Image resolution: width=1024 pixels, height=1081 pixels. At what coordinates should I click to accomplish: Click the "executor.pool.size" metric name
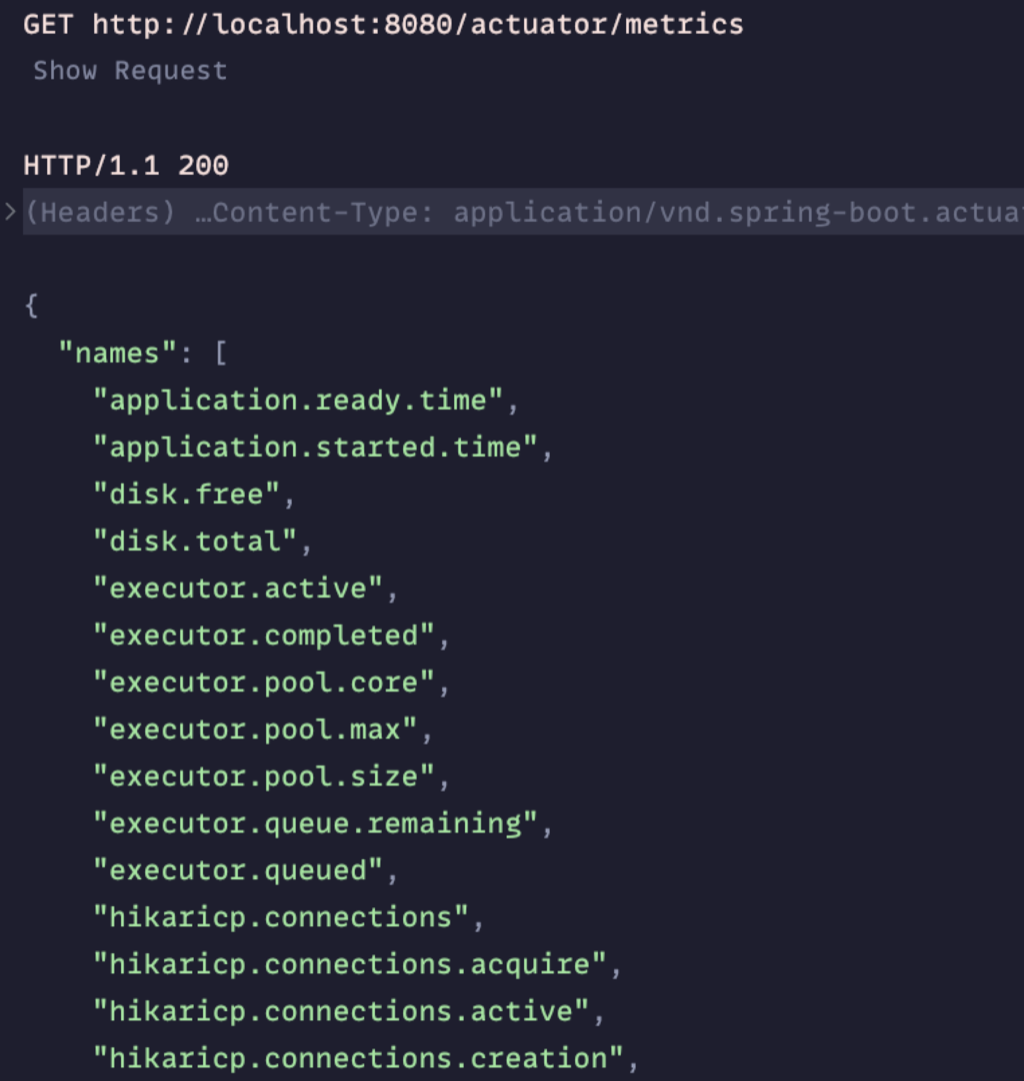[x=264, y=776]
